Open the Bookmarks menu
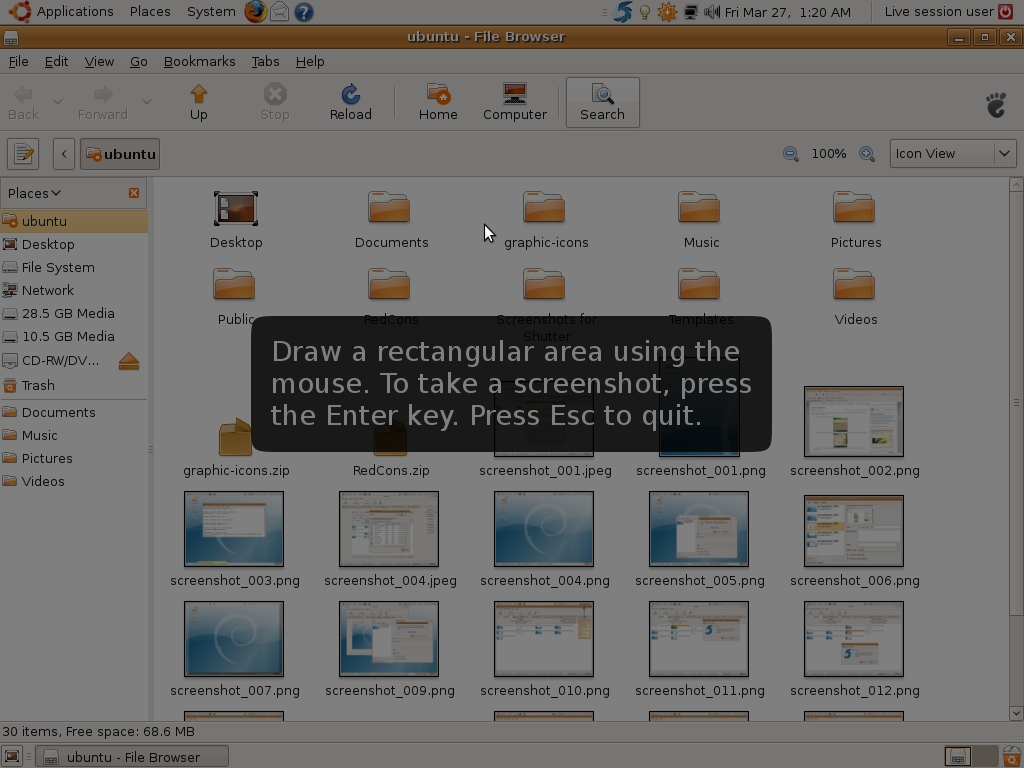Image resolution: width=1024 pixels, height=768 pixels. pyautogui.click(x=199, y=61)
